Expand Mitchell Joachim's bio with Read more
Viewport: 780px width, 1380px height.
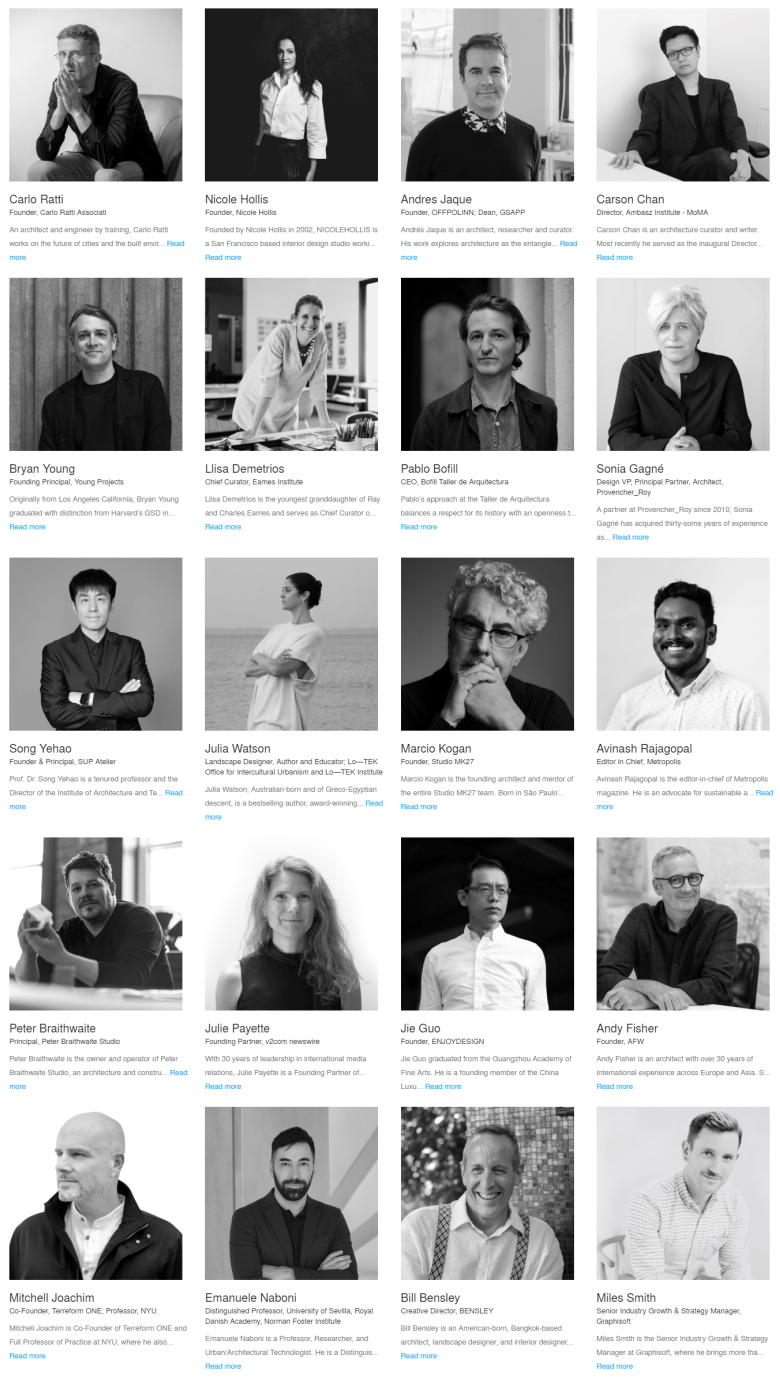27,1356
